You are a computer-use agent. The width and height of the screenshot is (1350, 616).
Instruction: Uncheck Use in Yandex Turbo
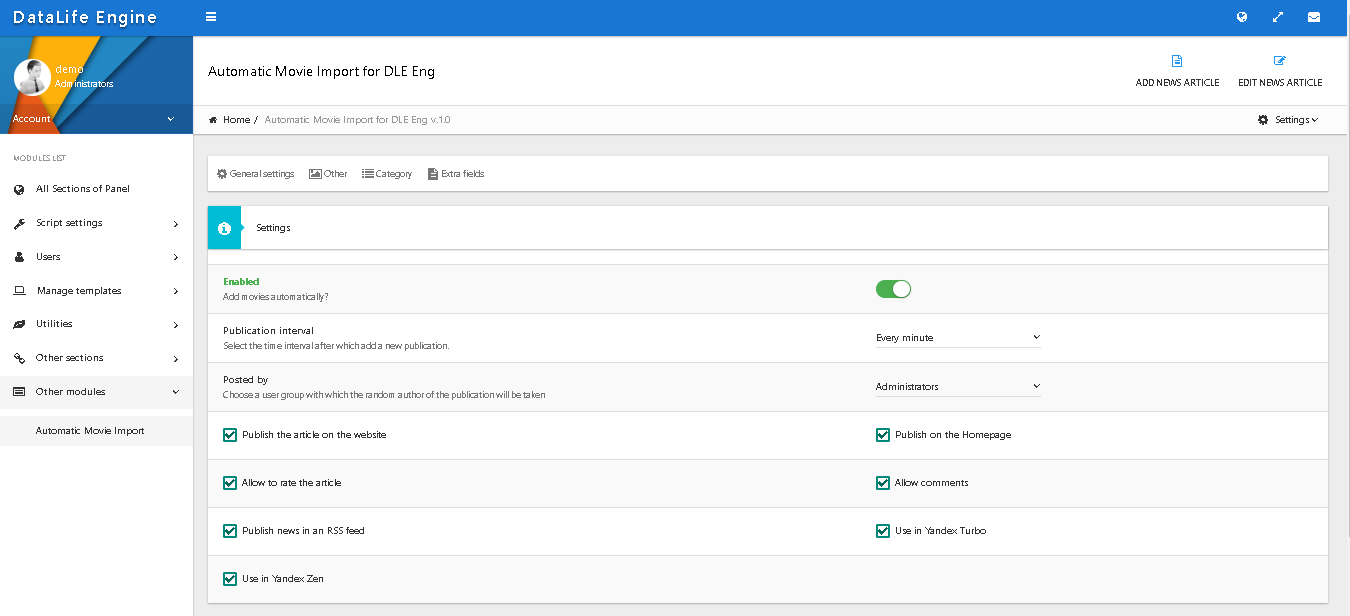point(883,531)
